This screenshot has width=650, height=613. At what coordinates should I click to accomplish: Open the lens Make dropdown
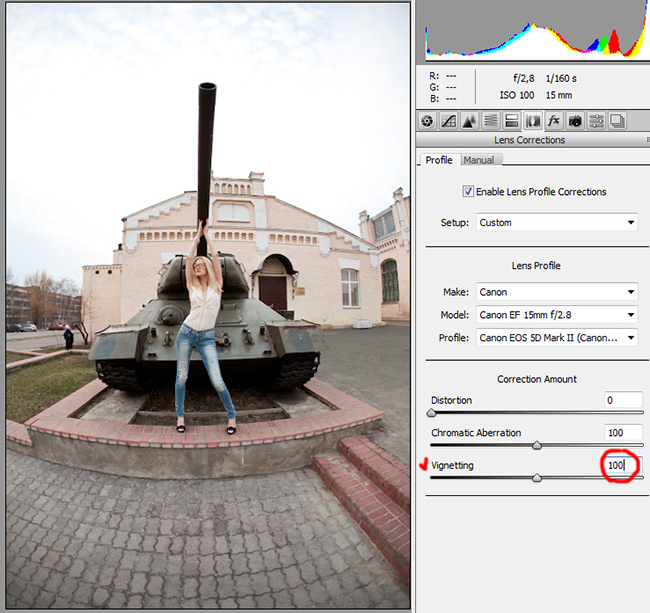click(557, 292)
